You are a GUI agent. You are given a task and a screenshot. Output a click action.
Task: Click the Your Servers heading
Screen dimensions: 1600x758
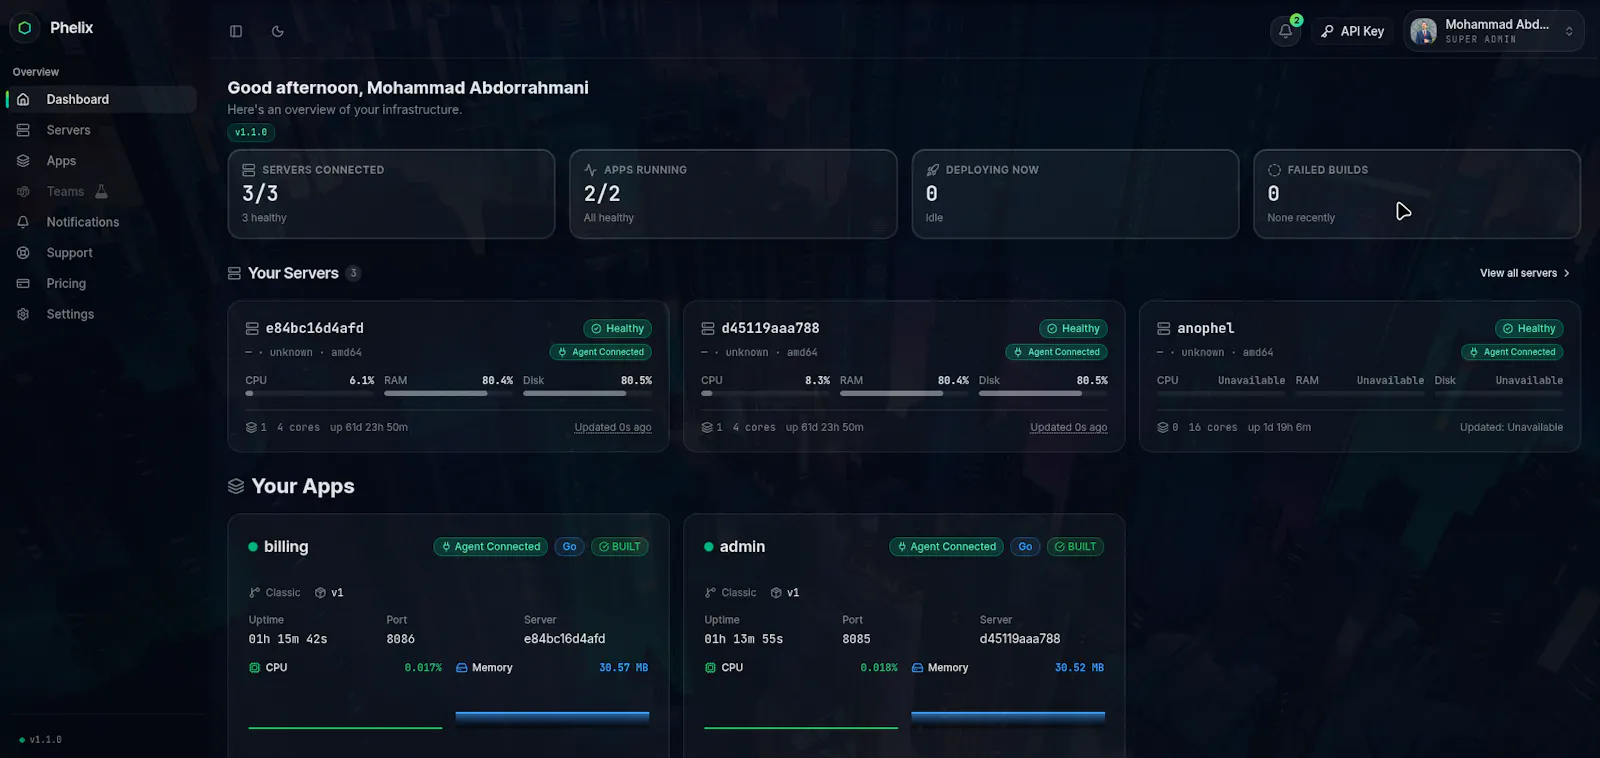pyautogui.click(x=293, y=273)
